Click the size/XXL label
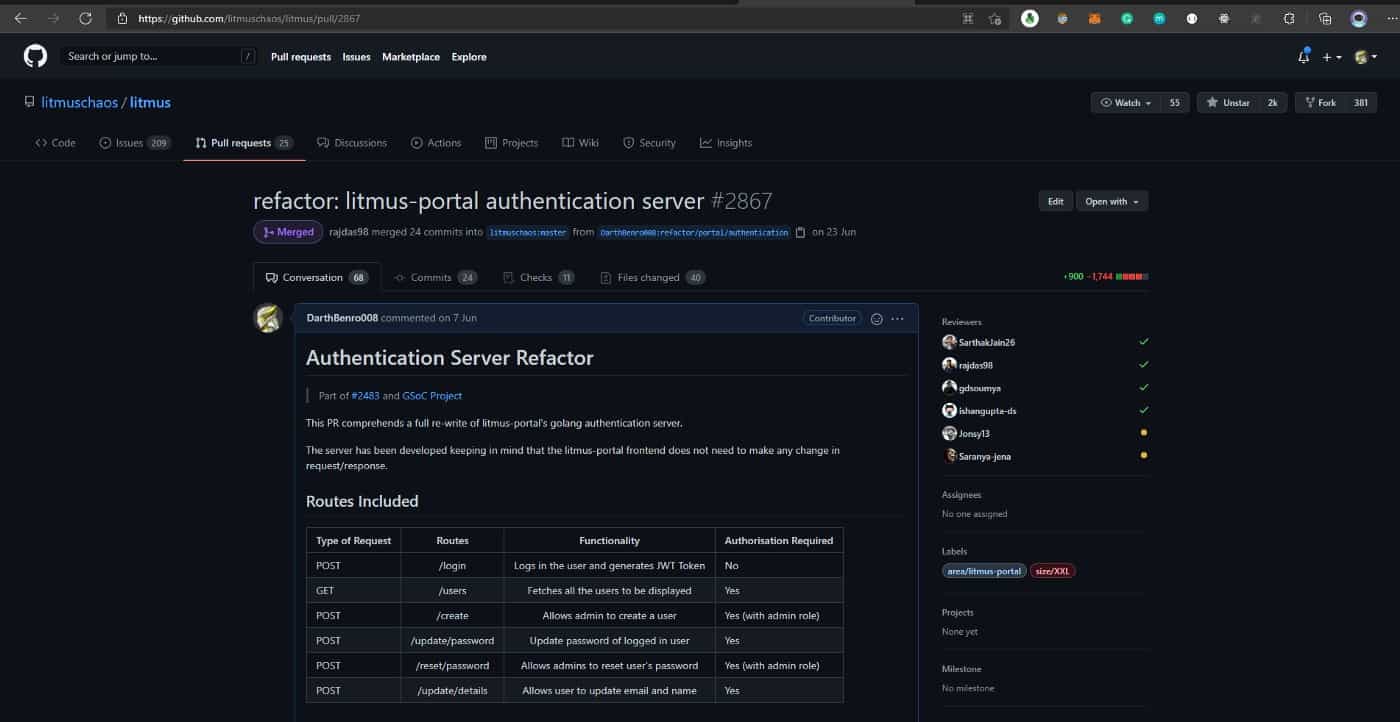The image size is (1400, 722). coord(1053,571)
